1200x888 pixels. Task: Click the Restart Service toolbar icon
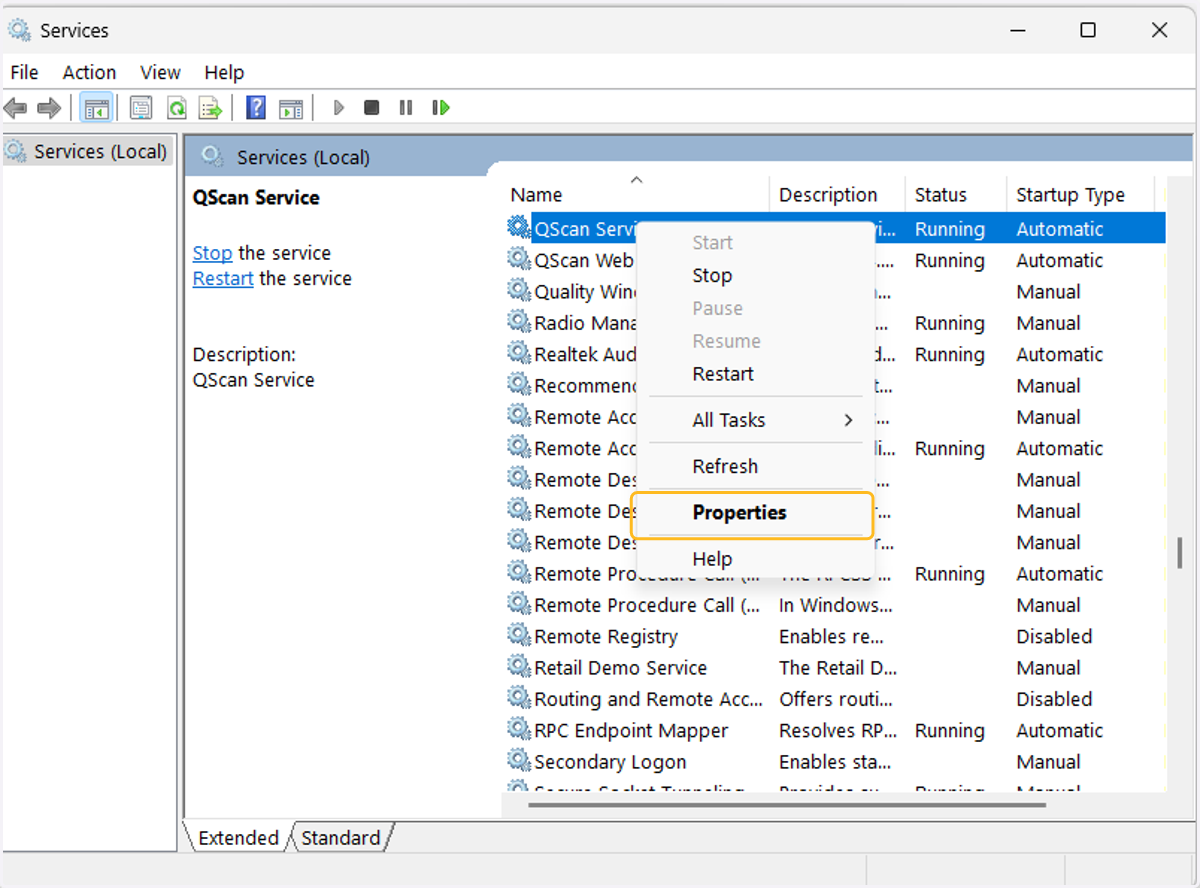(441, 107)
